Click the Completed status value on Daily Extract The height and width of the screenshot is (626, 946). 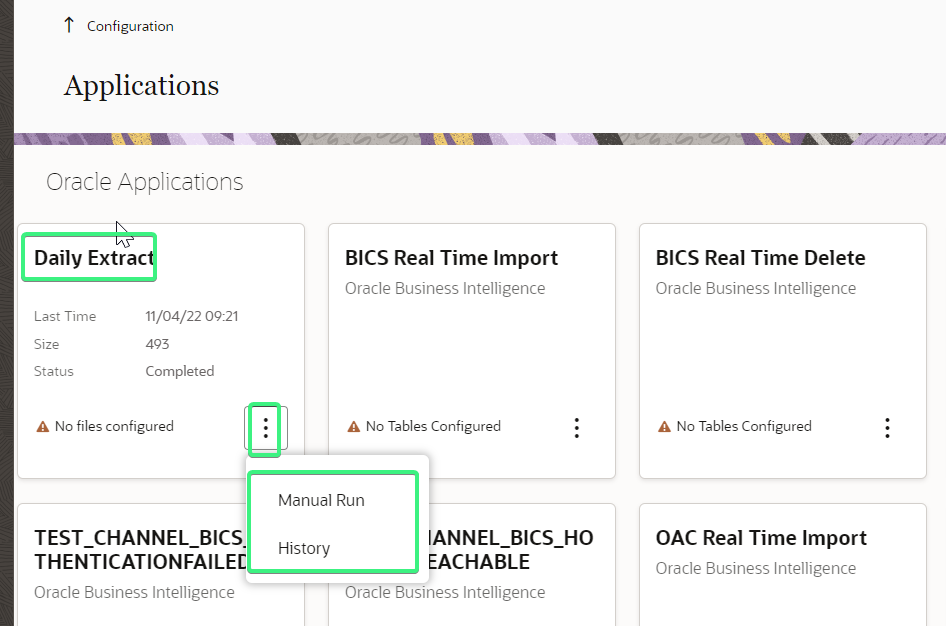tap(180, 371)
